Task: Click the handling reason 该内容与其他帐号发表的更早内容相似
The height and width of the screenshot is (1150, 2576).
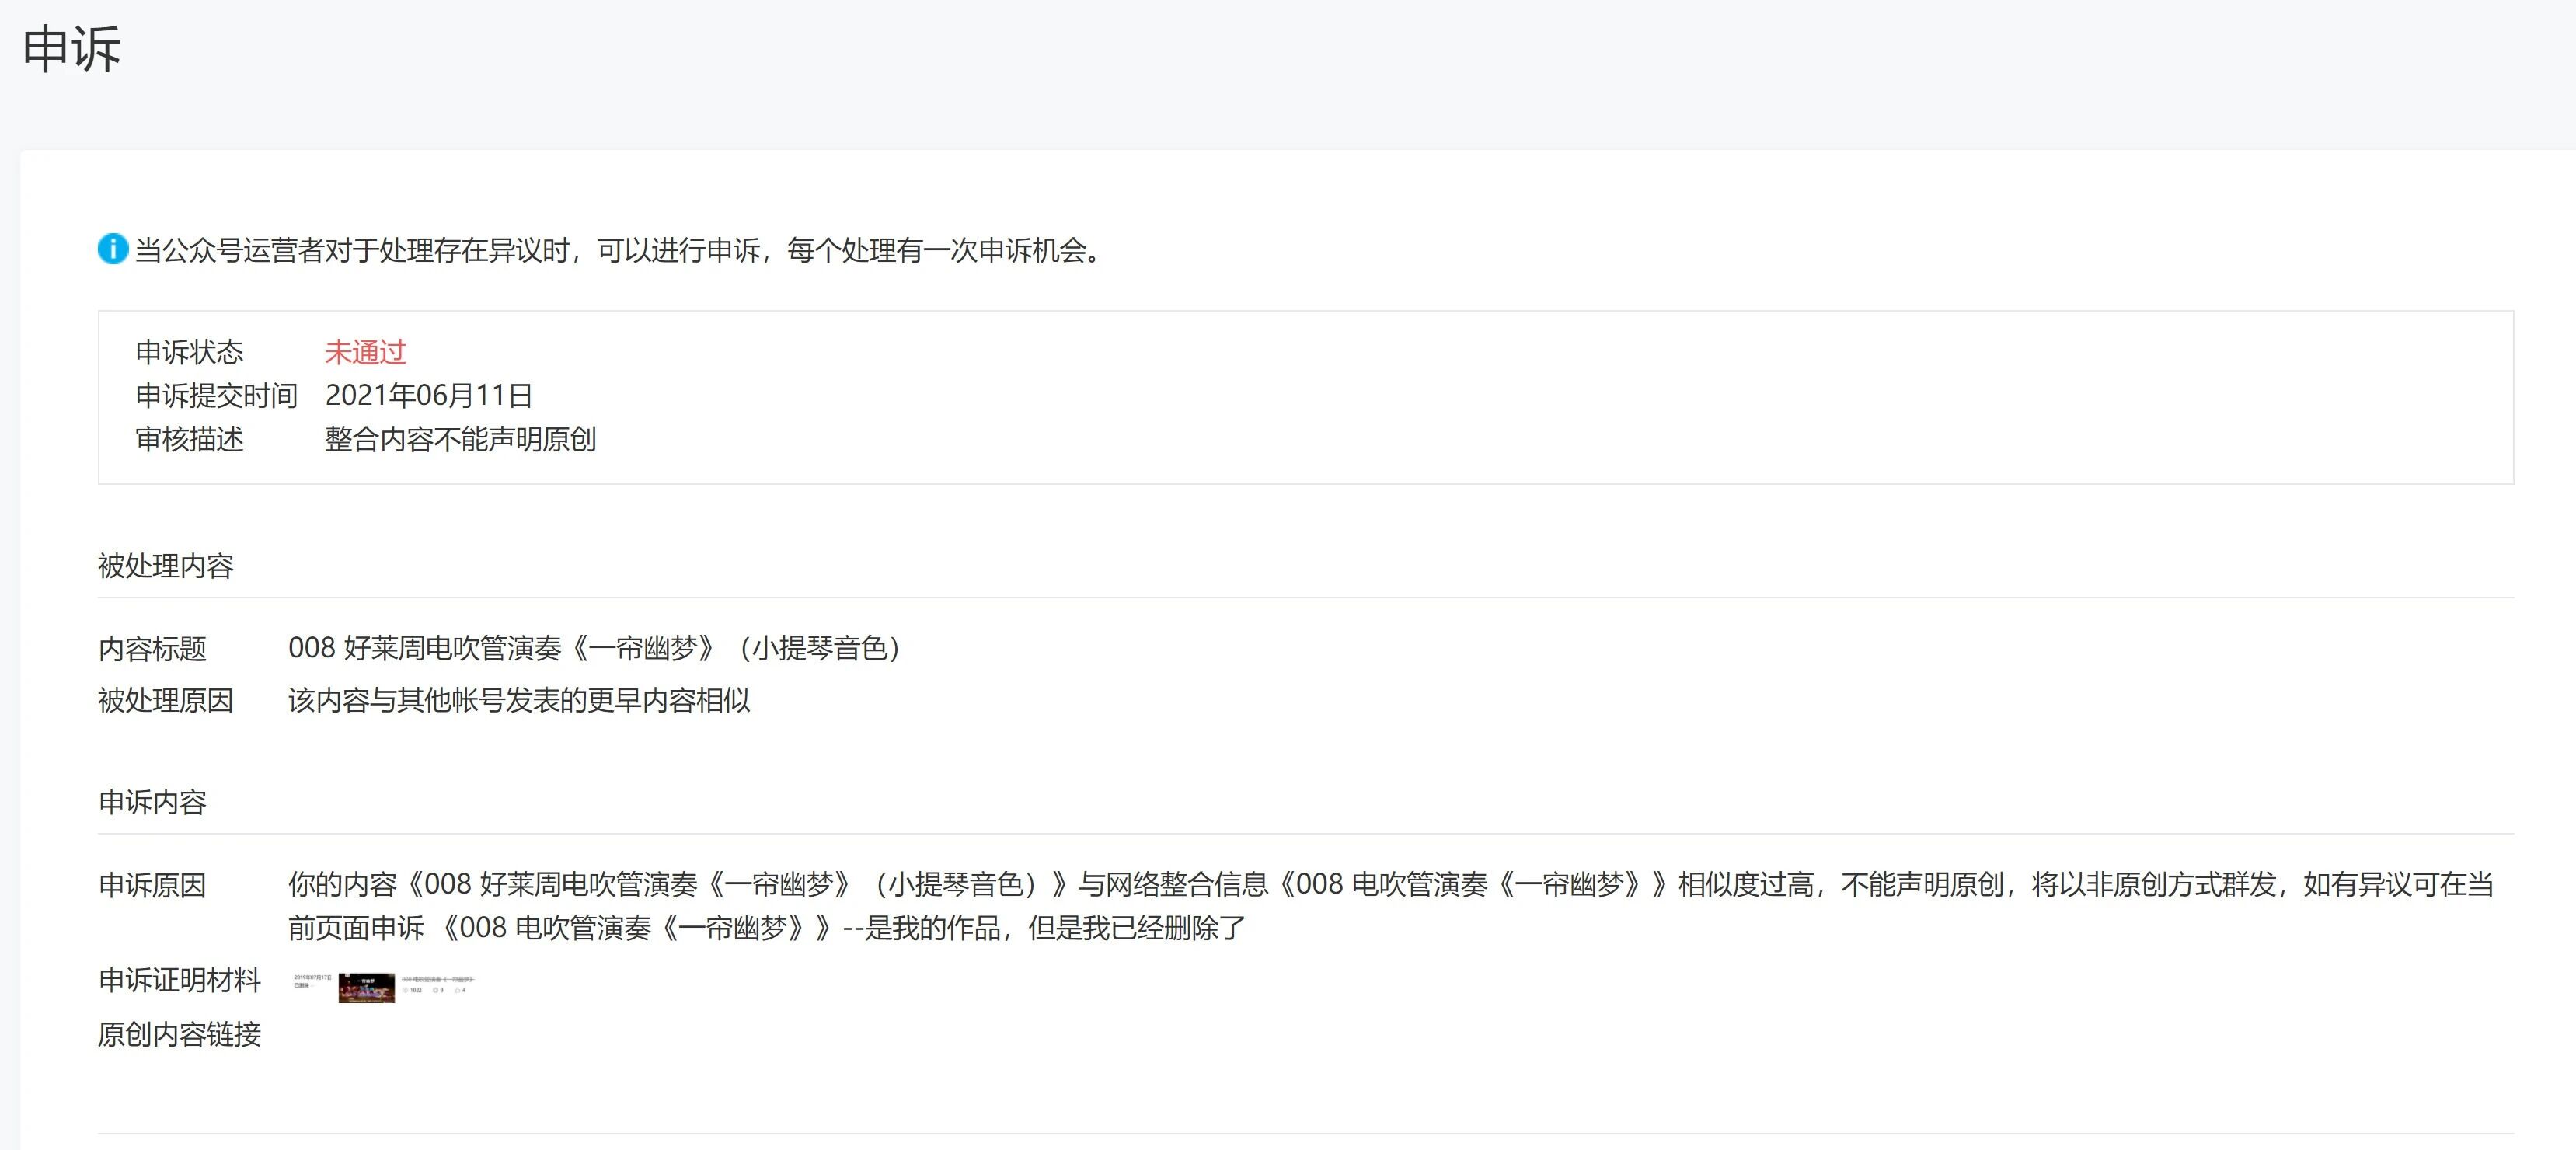Action: 518,700
